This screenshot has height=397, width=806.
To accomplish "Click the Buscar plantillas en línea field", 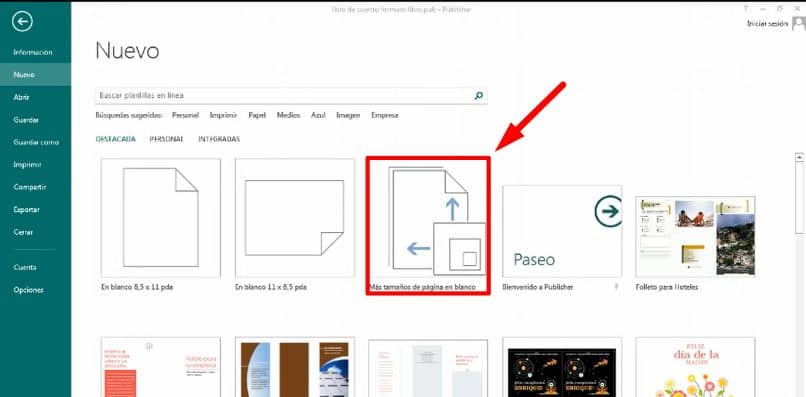I will tap(291, 96).
